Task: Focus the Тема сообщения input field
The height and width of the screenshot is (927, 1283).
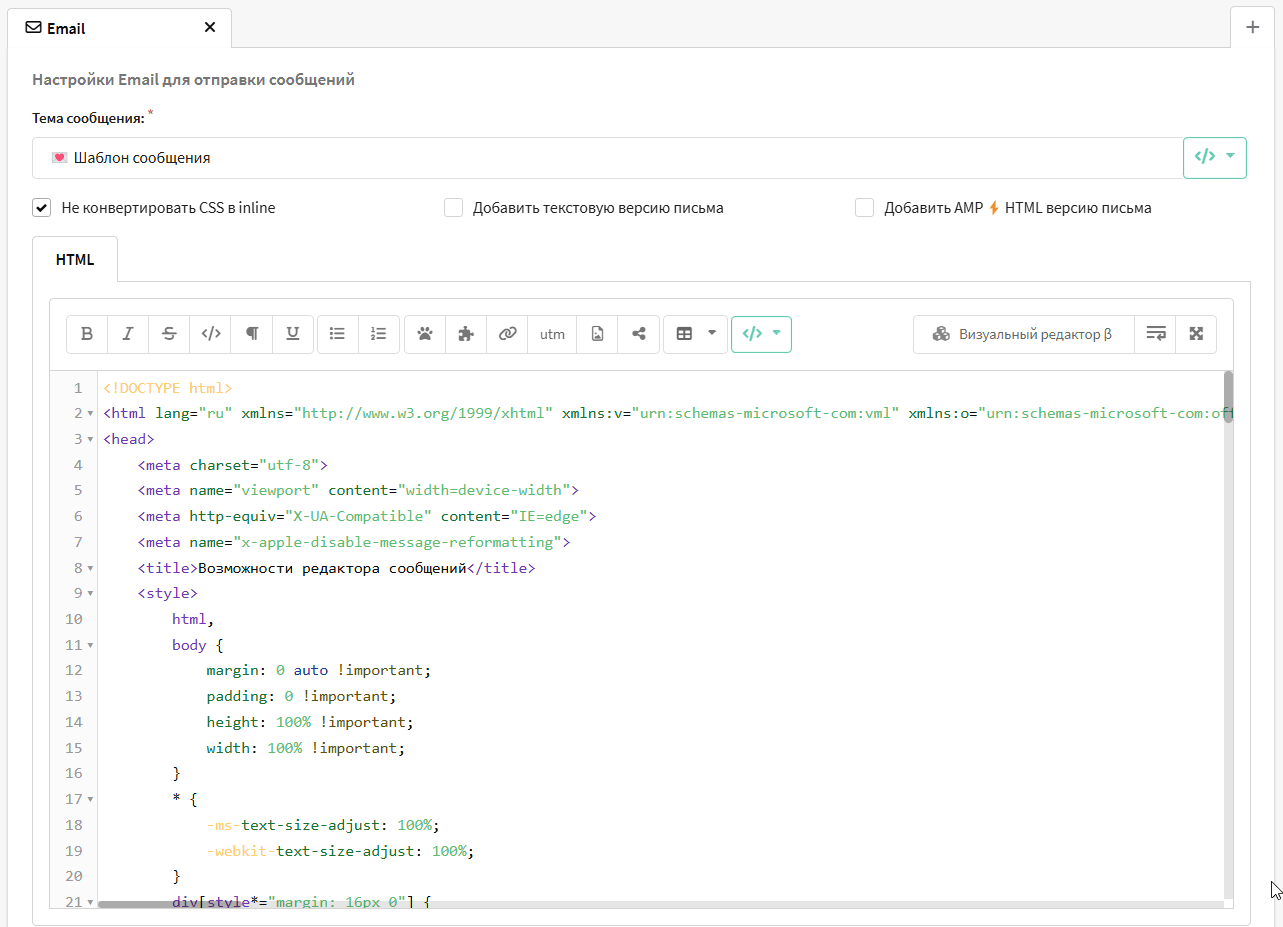Action: [x=607, y=158]
